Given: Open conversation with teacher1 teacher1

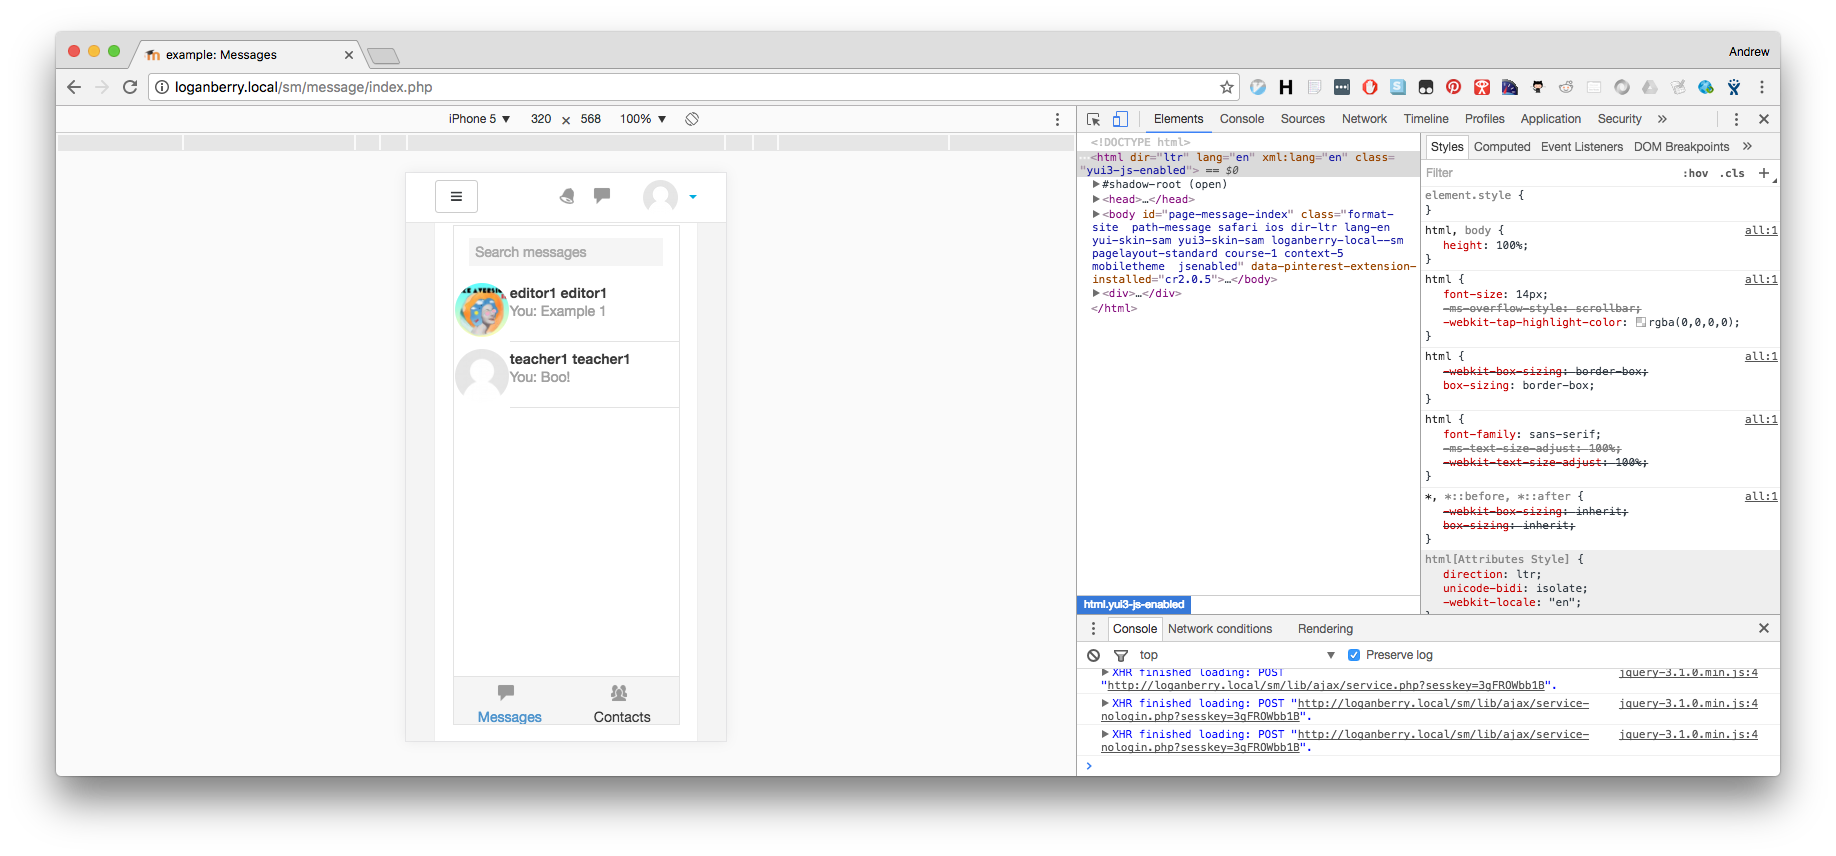Looking at the screenshot, I should (567, 375).
